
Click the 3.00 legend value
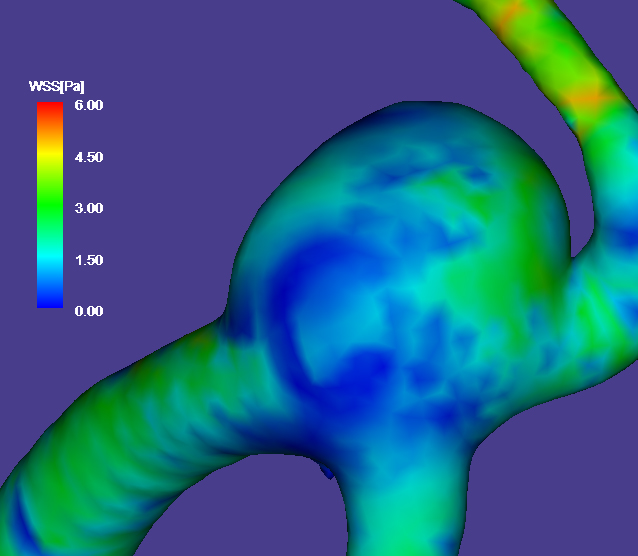(89, 208)
